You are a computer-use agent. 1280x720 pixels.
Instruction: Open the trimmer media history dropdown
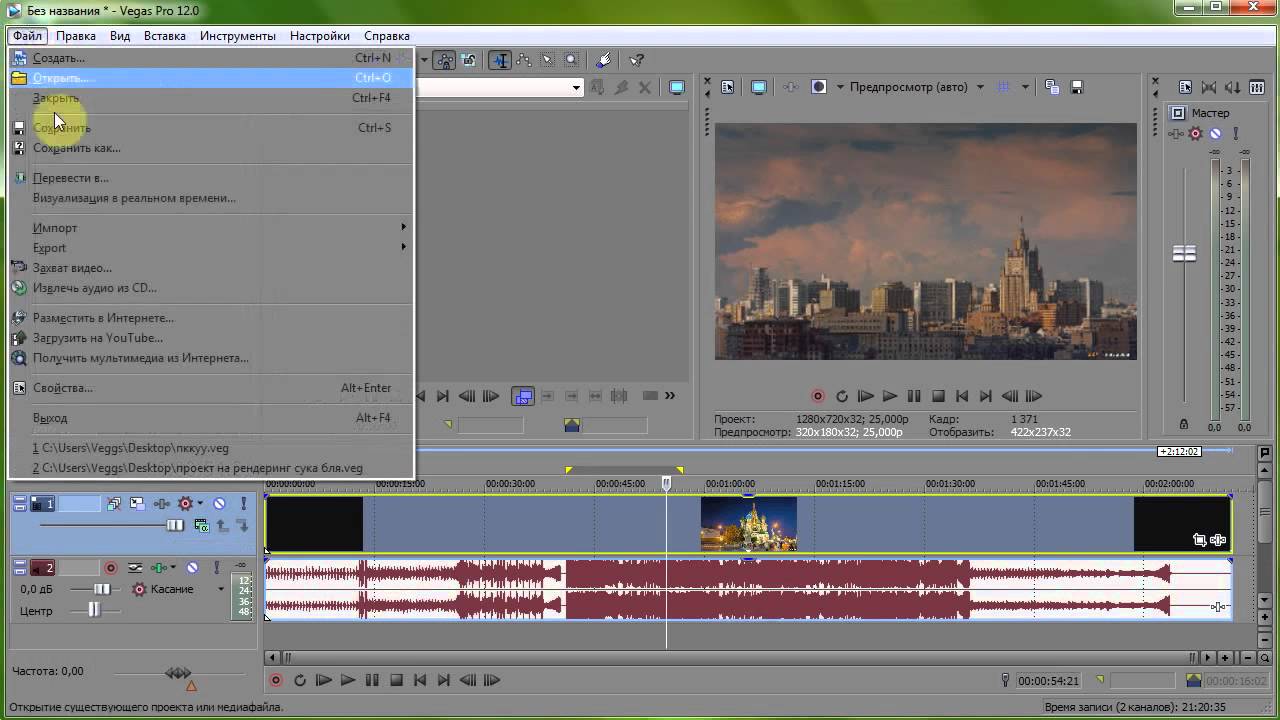coord(576,88)
